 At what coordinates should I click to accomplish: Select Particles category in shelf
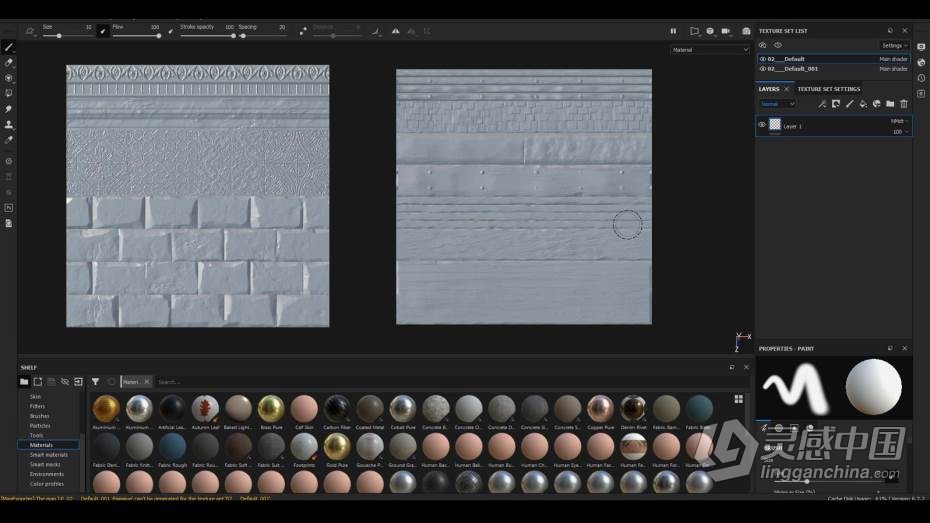click(x=40, y=426)
